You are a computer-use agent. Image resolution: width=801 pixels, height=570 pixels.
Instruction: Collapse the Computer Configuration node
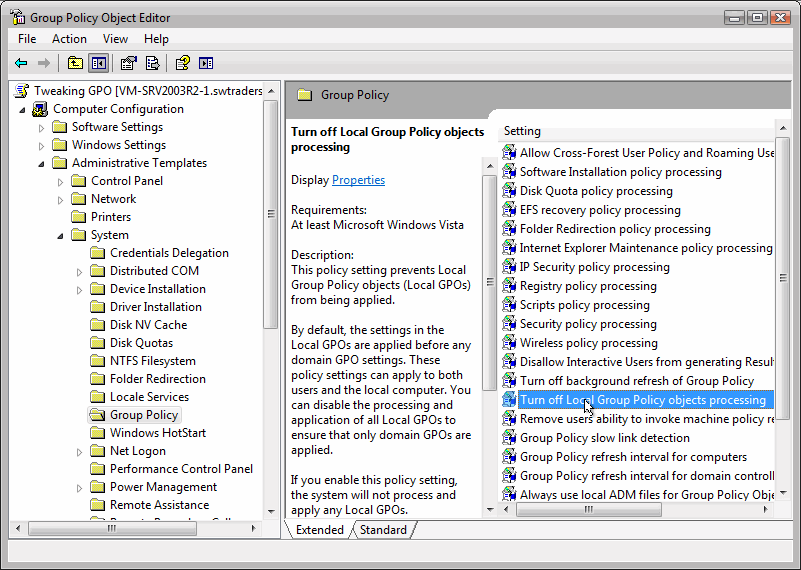click(x=22, y=110)
